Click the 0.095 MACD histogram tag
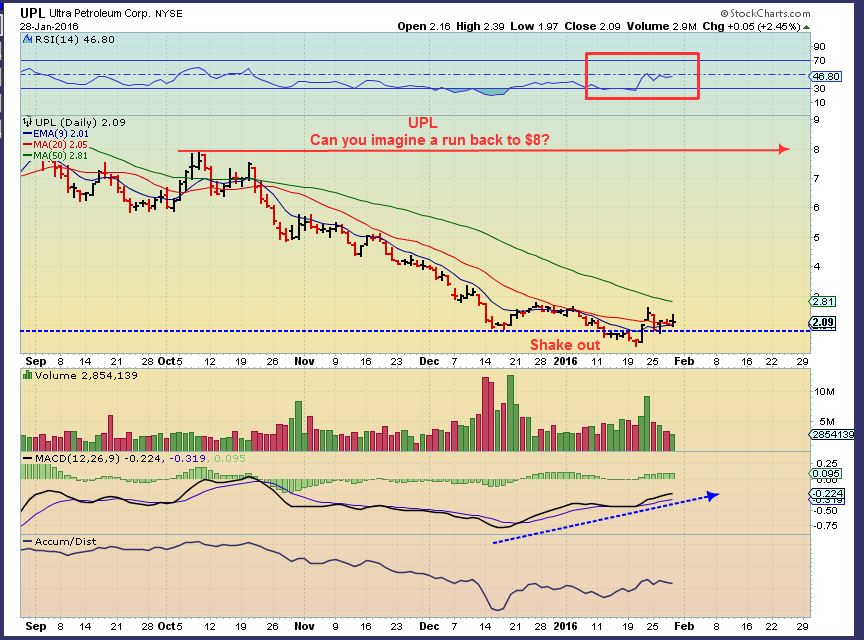This screenshot has height=640, width=864. pos(826,474)
